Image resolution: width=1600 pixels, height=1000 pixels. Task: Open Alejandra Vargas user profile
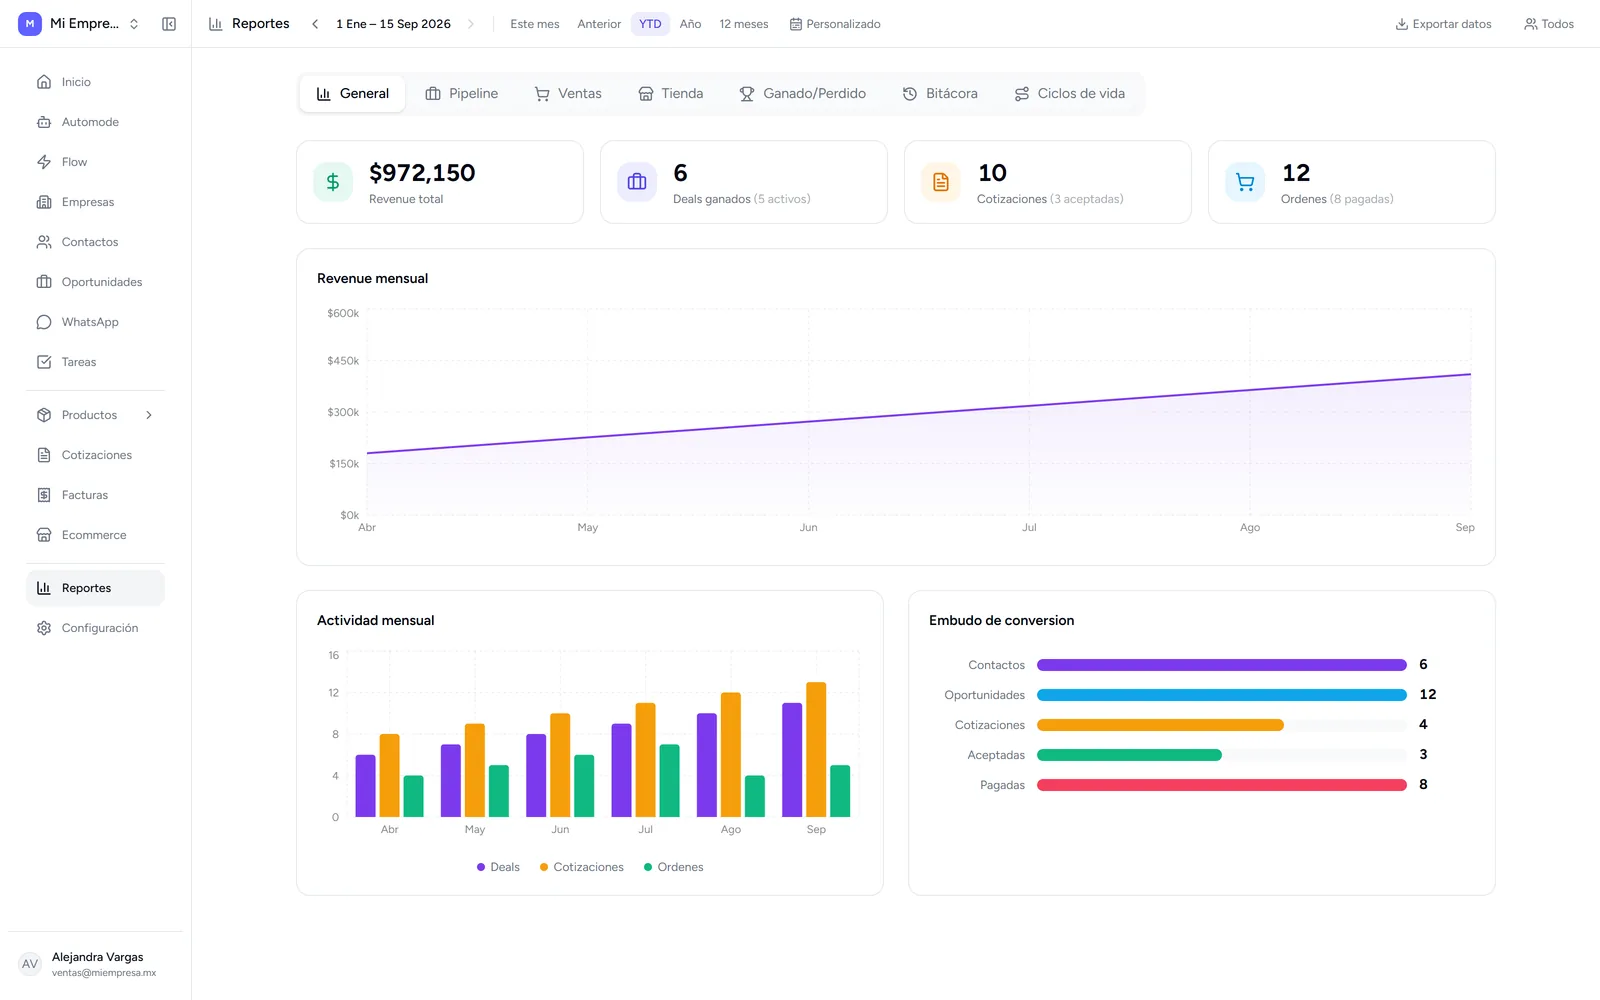tap(96, 964)
